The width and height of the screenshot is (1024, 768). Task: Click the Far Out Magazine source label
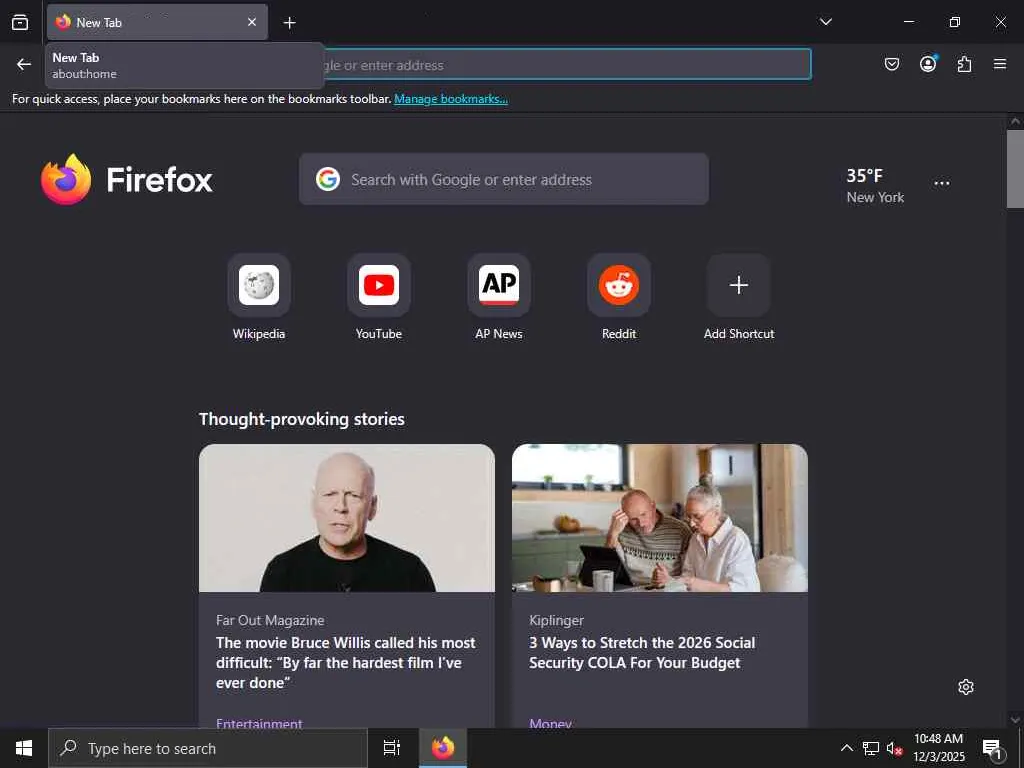270,620
